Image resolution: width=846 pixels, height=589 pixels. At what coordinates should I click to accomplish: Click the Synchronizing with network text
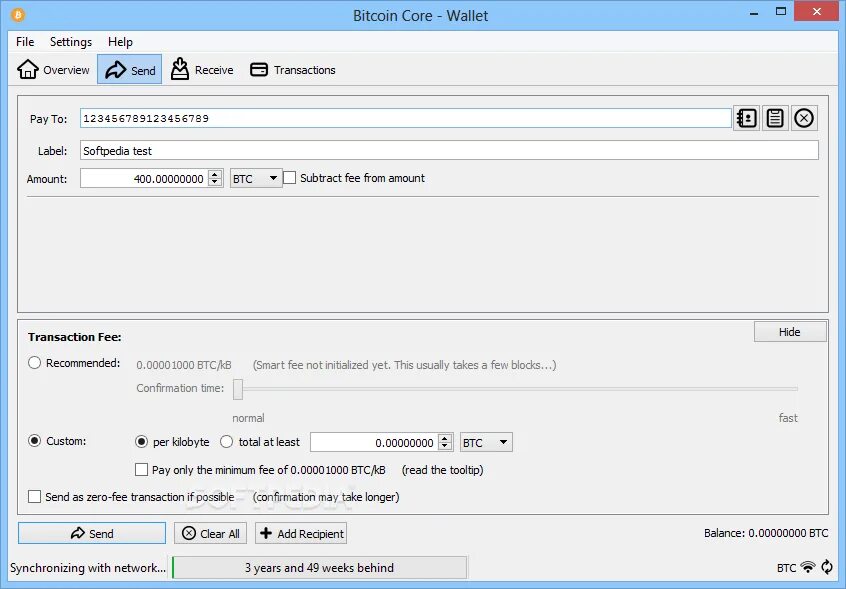(88, 567)
